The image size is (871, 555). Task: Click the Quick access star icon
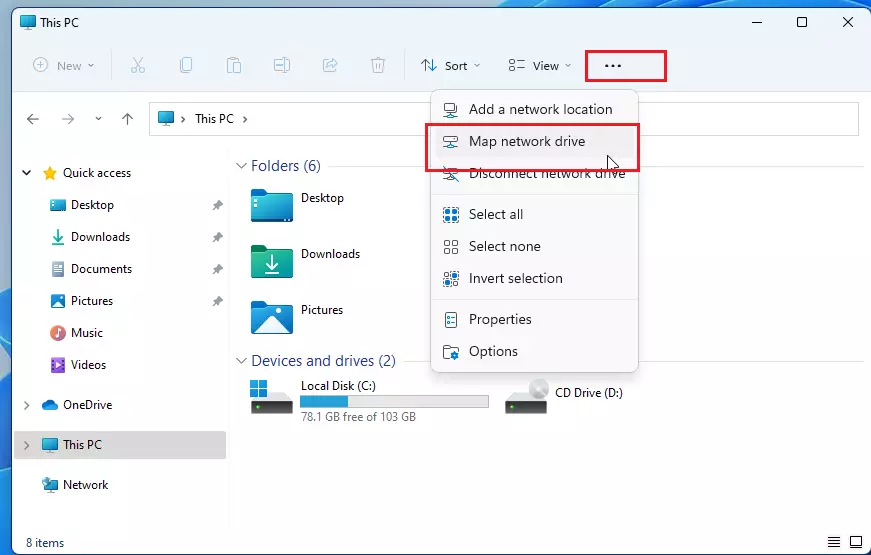point(50,173)
